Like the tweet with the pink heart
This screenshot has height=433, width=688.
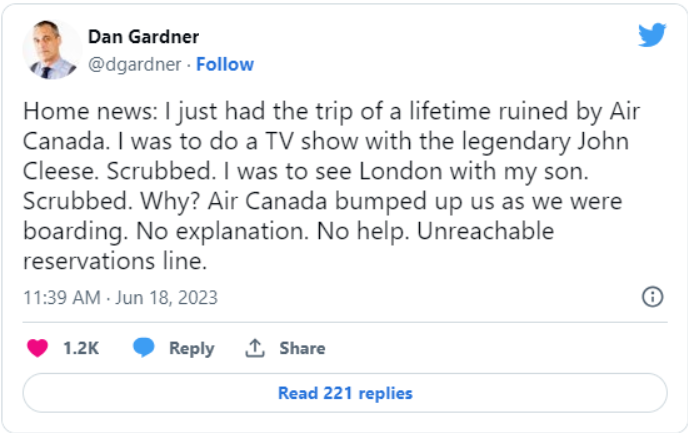coord(37,348)
